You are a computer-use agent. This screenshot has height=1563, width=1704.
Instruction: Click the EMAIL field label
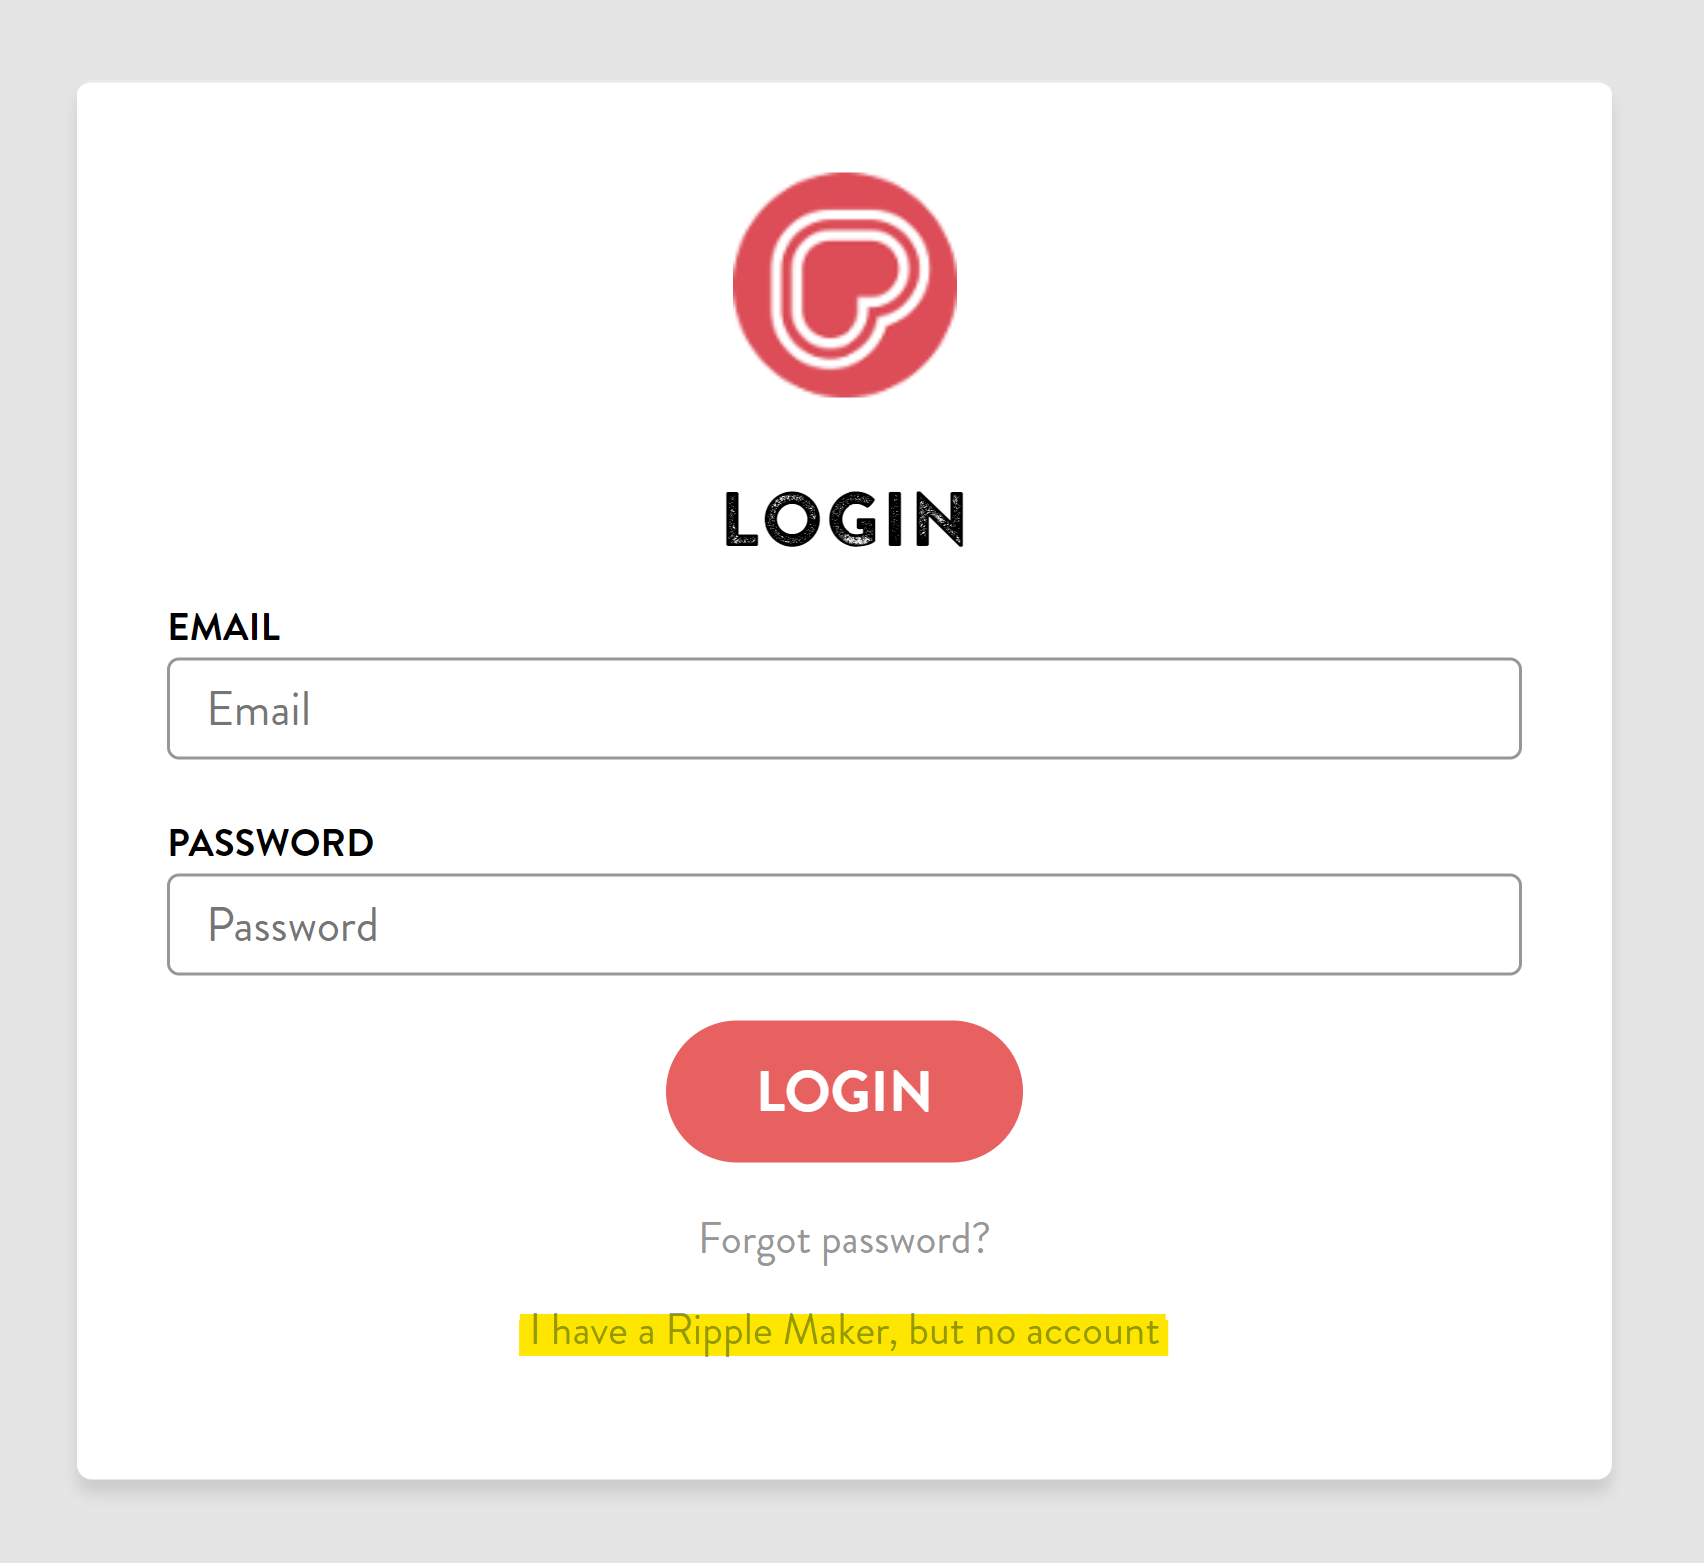coord(224,627)
